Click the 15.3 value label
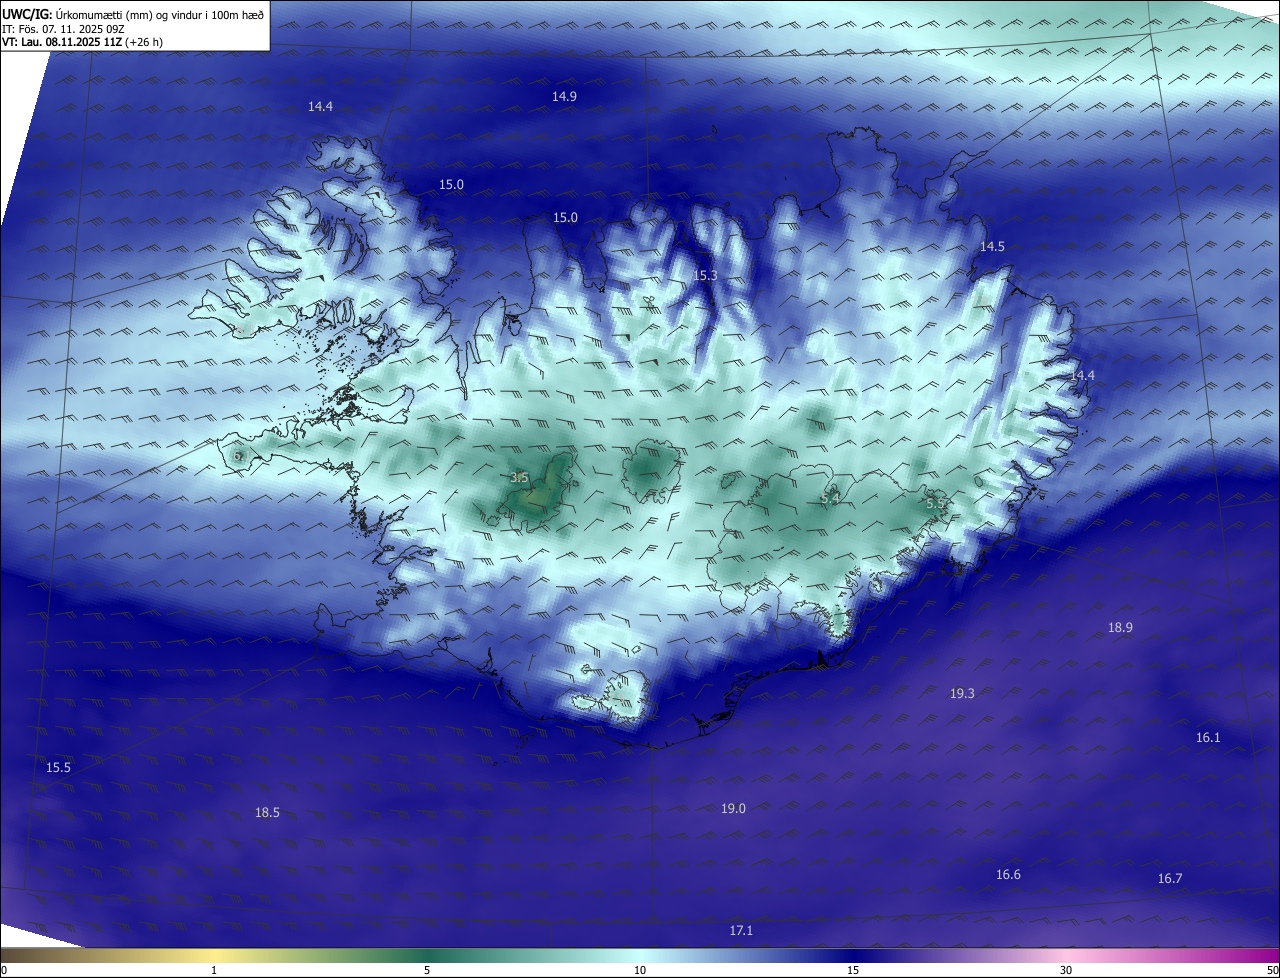Screen dimensions: 1280x978 click(705, 276)
